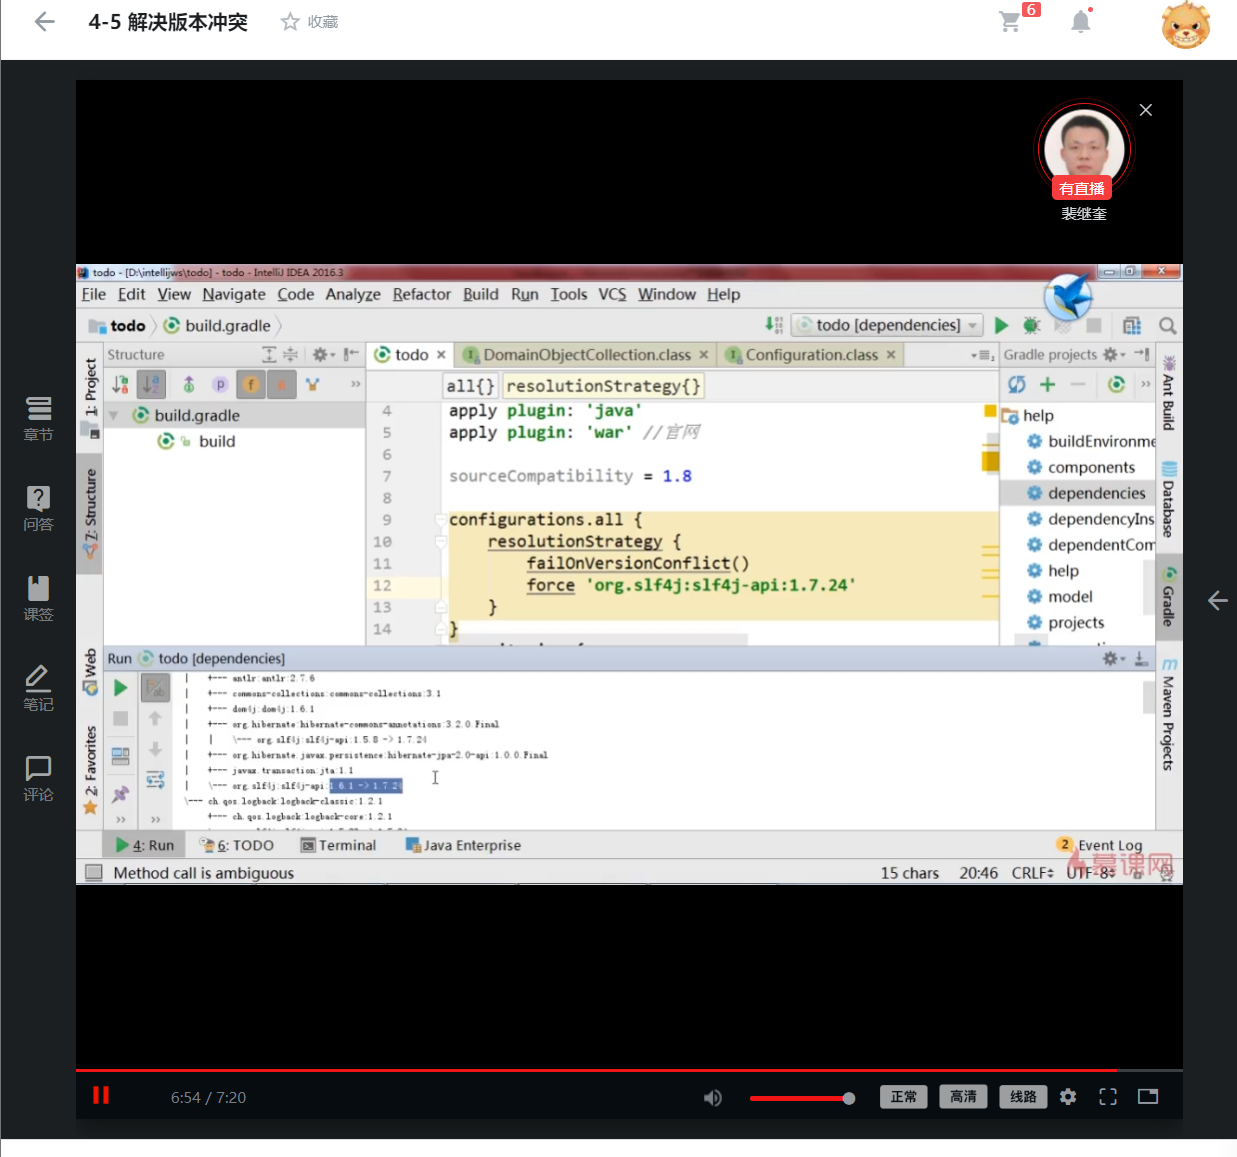Open the Maven Projects side tool window
Screen dimensions: 1237x1157
point(1168,714)
